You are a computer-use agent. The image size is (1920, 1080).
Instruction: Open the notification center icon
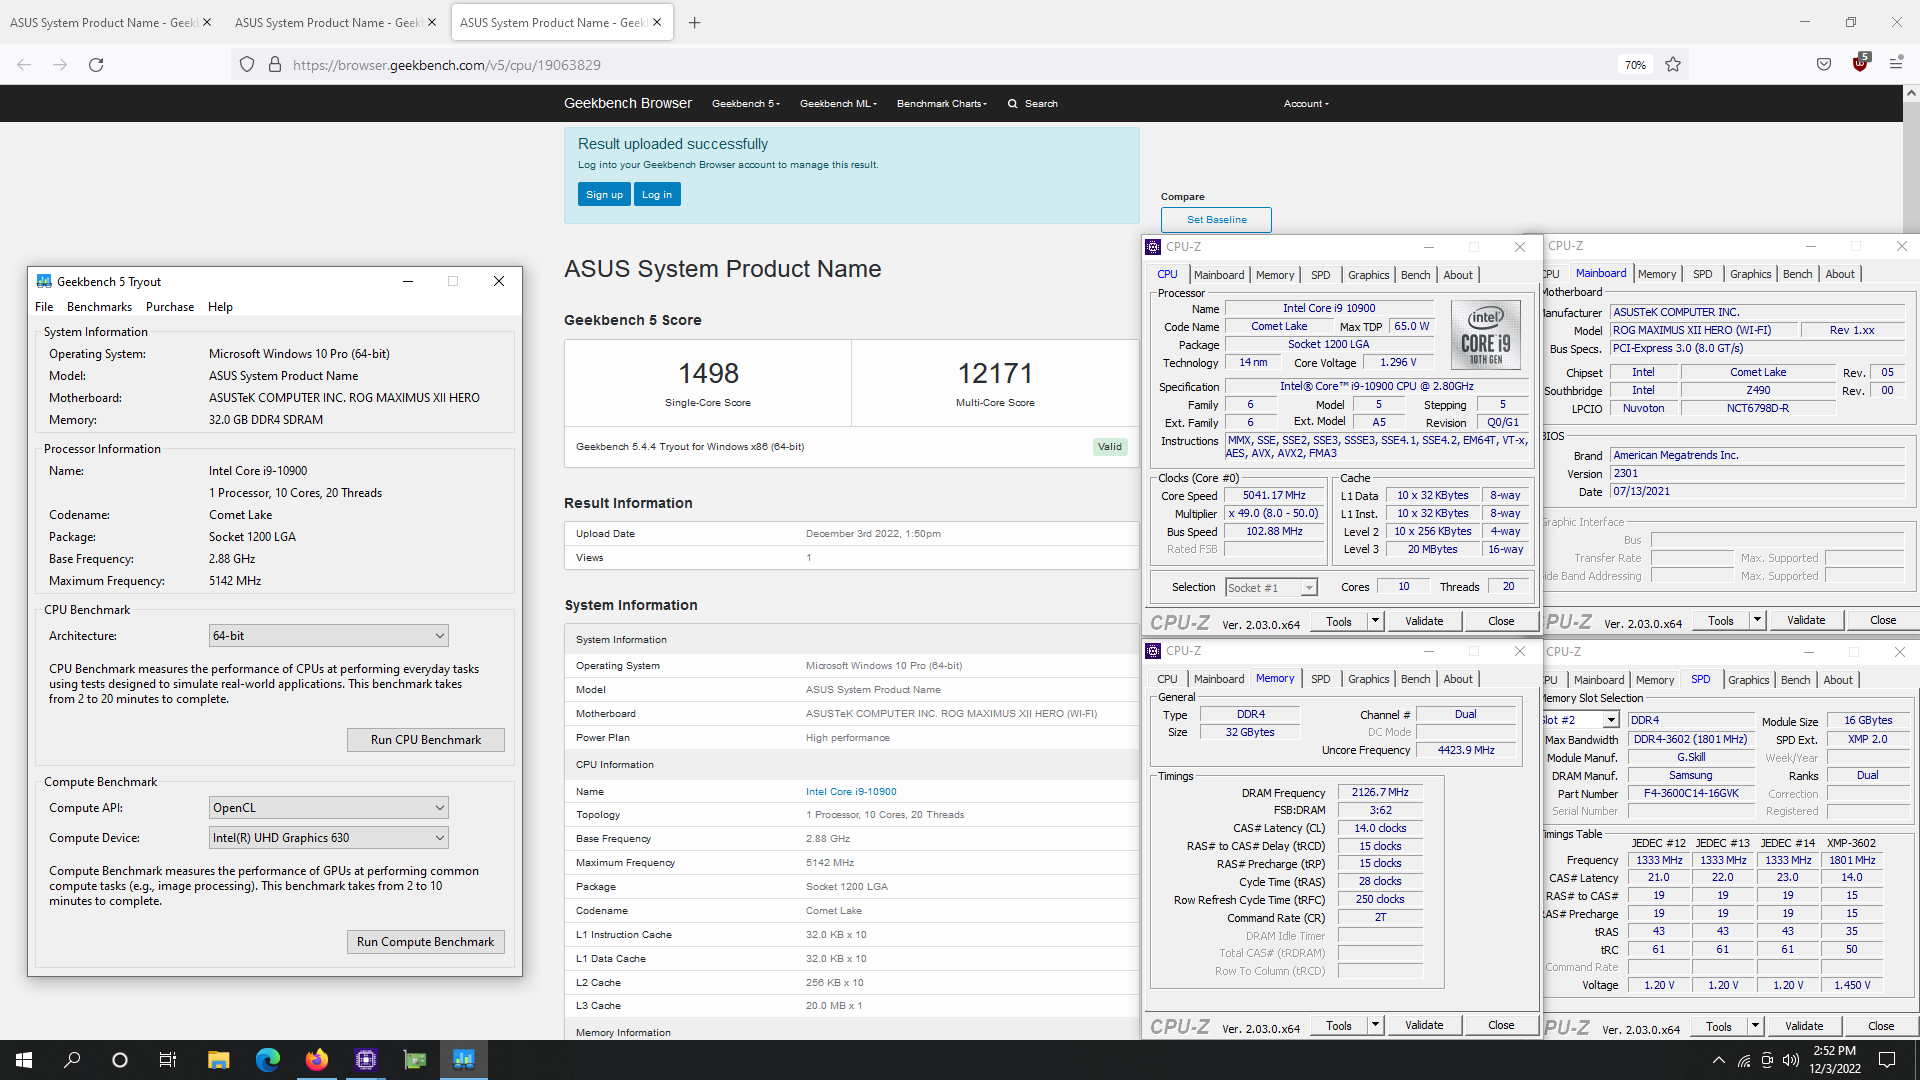(x=1887, y=1060)
